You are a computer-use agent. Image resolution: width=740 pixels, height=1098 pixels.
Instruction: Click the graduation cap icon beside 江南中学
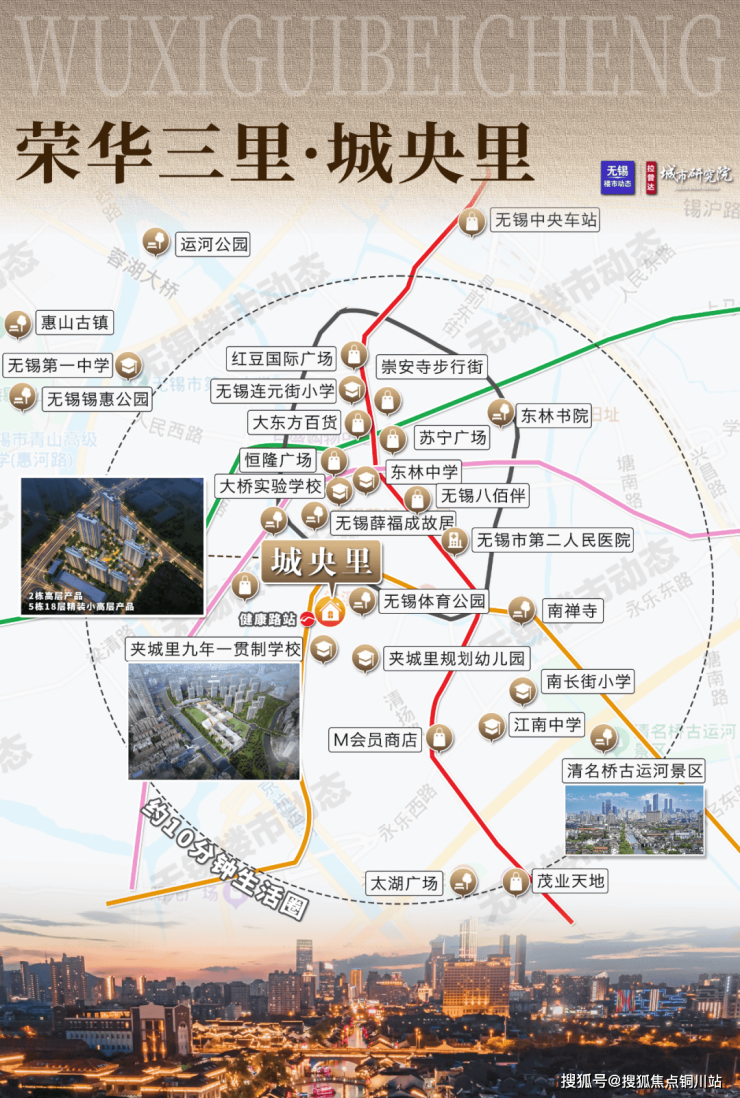(492, 726)
